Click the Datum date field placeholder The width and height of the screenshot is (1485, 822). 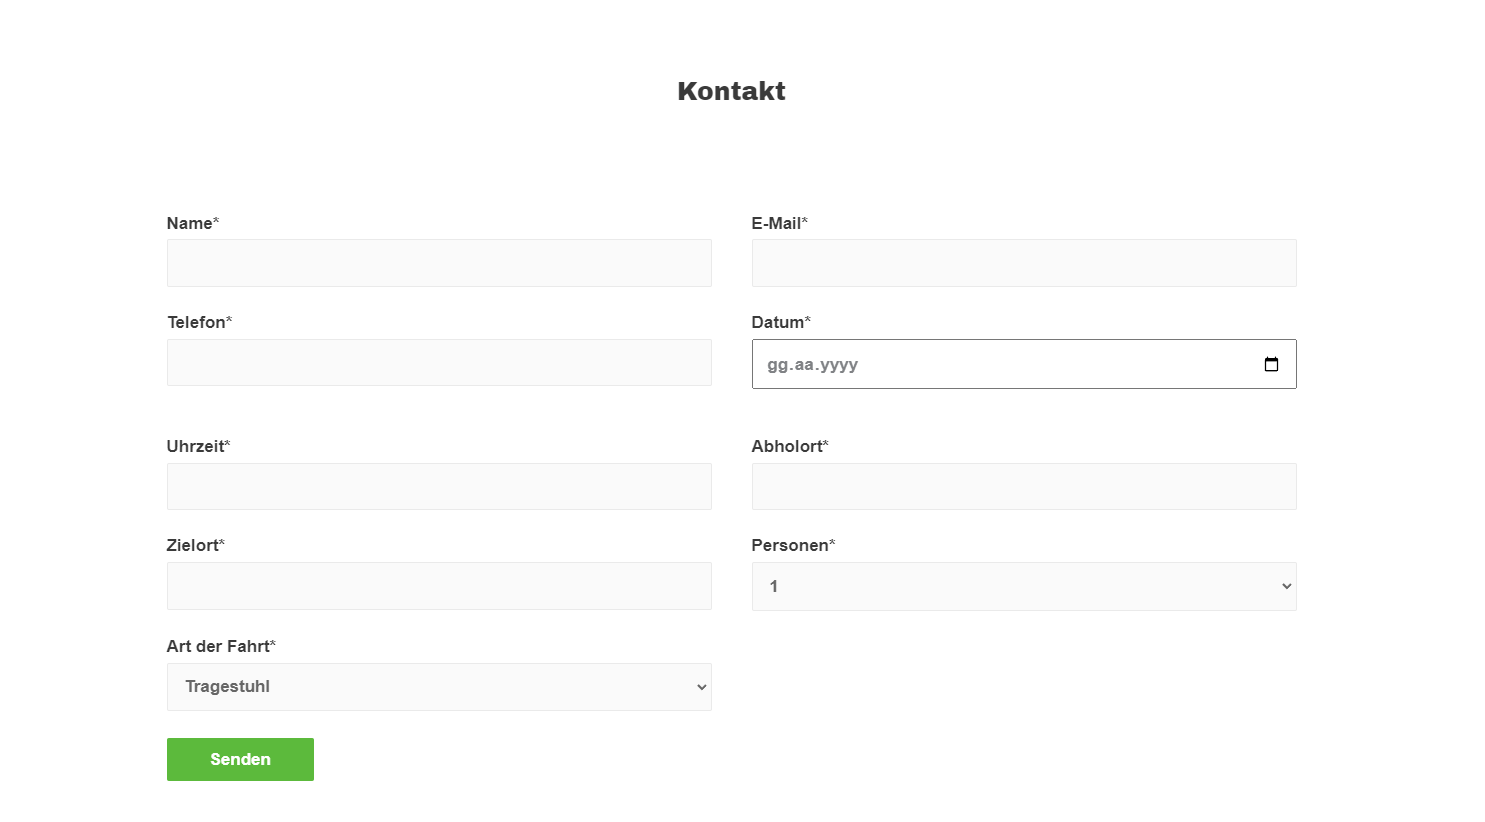[812, 365]
